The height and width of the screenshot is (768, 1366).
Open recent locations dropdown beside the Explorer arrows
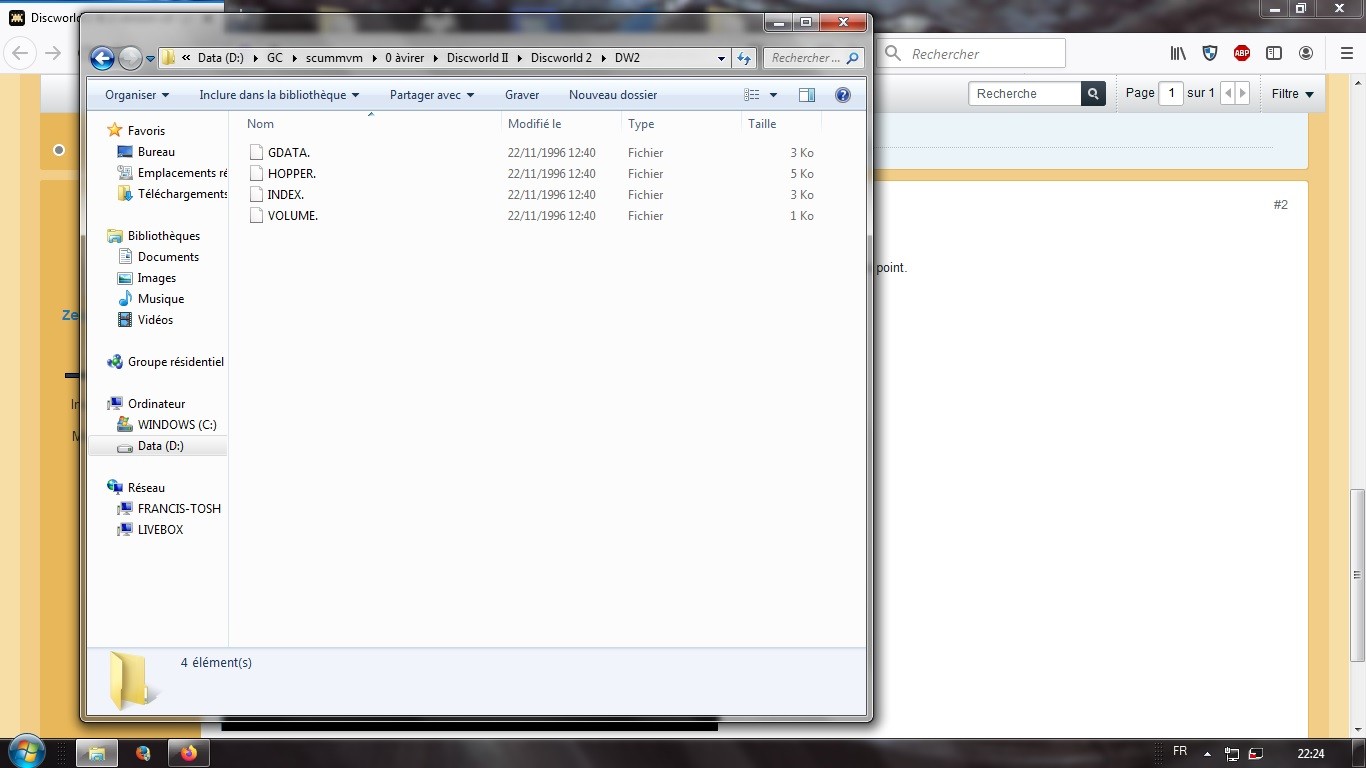point(151,59)
